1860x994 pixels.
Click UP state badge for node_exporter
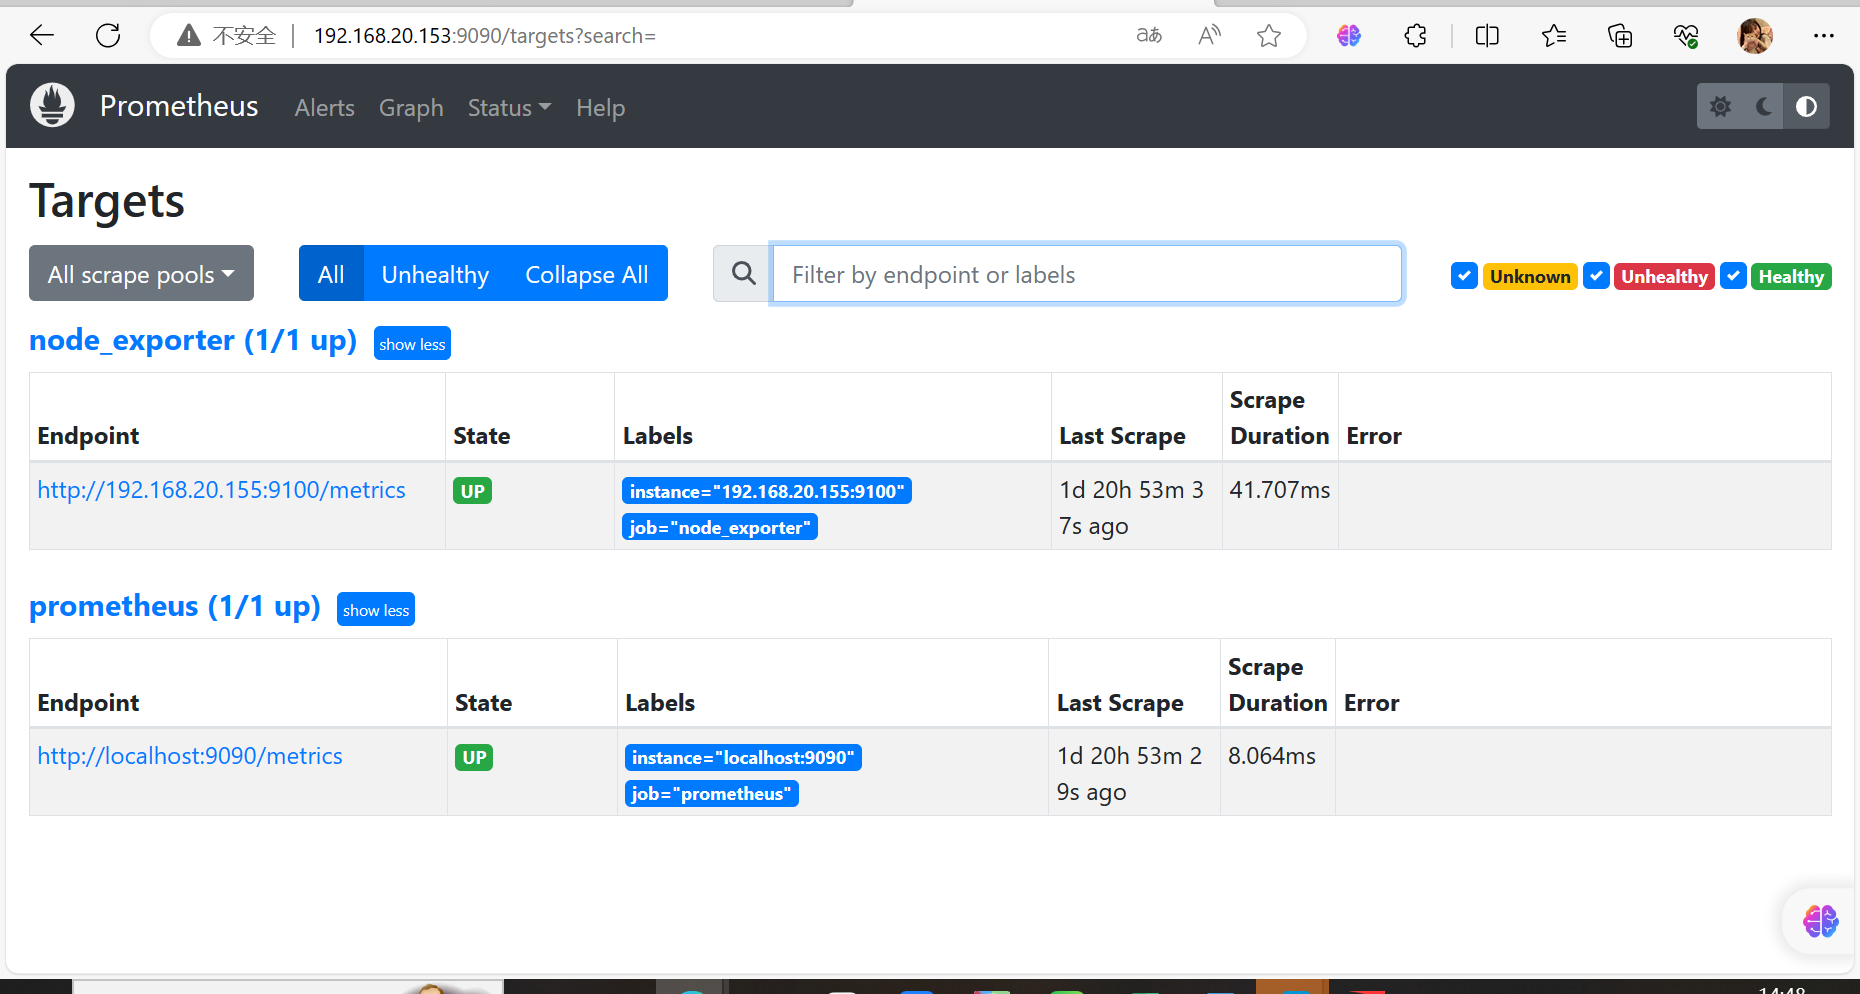(472, 491)
